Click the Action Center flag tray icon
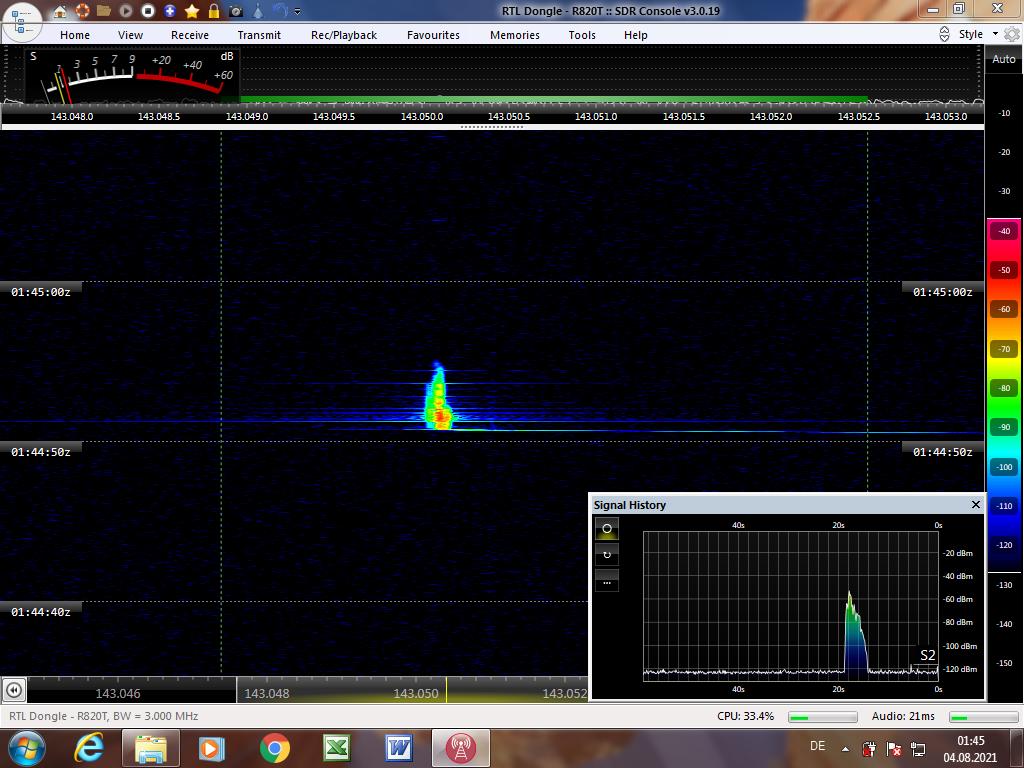This screenshot has width=1024, height=768. point(893,748)
